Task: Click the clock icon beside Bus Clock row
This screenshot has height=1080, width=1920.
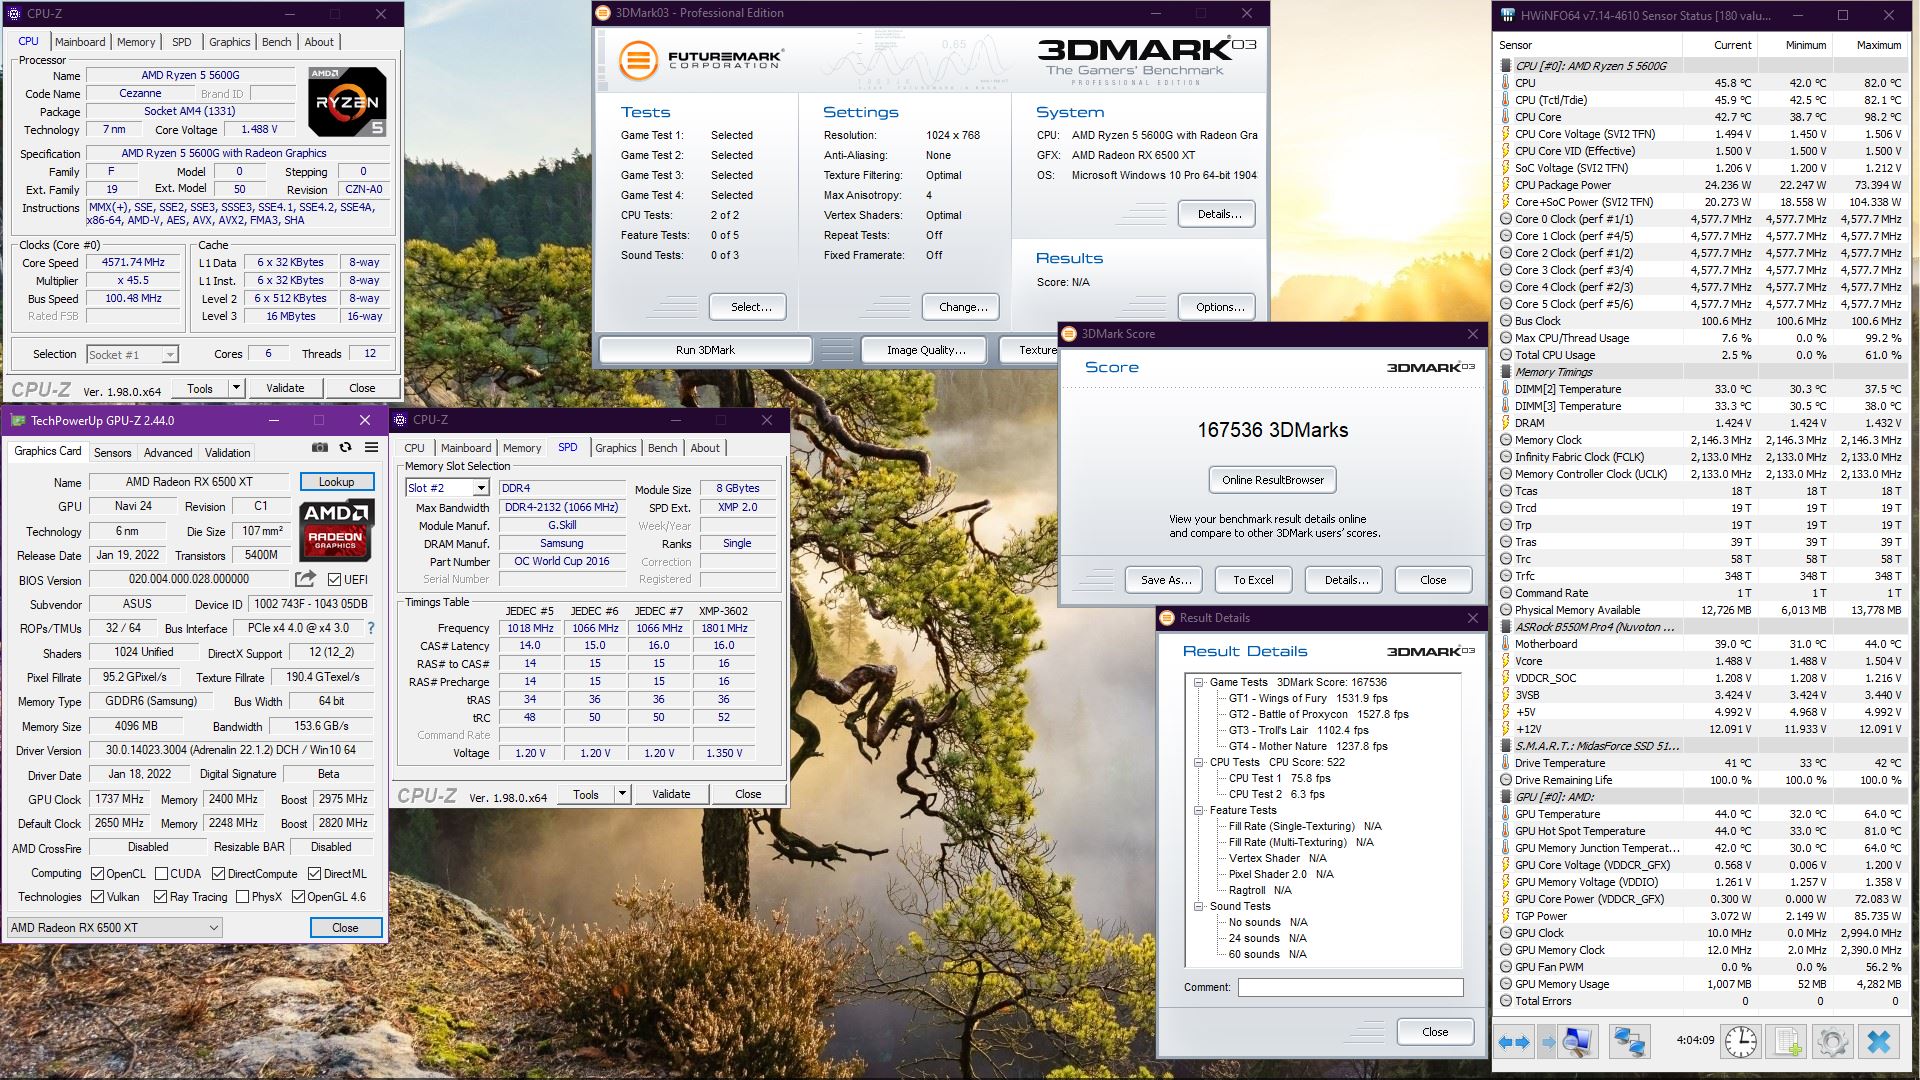Action: coord(1506,321)
